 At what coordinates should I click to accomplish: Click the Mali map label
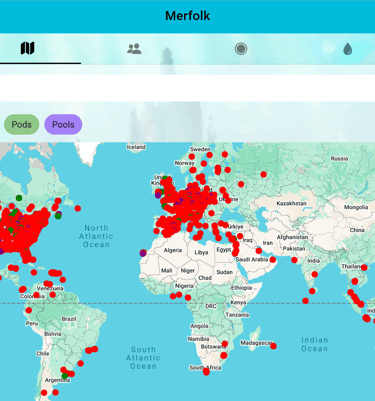pyautogui.click(x=166, y=270)
